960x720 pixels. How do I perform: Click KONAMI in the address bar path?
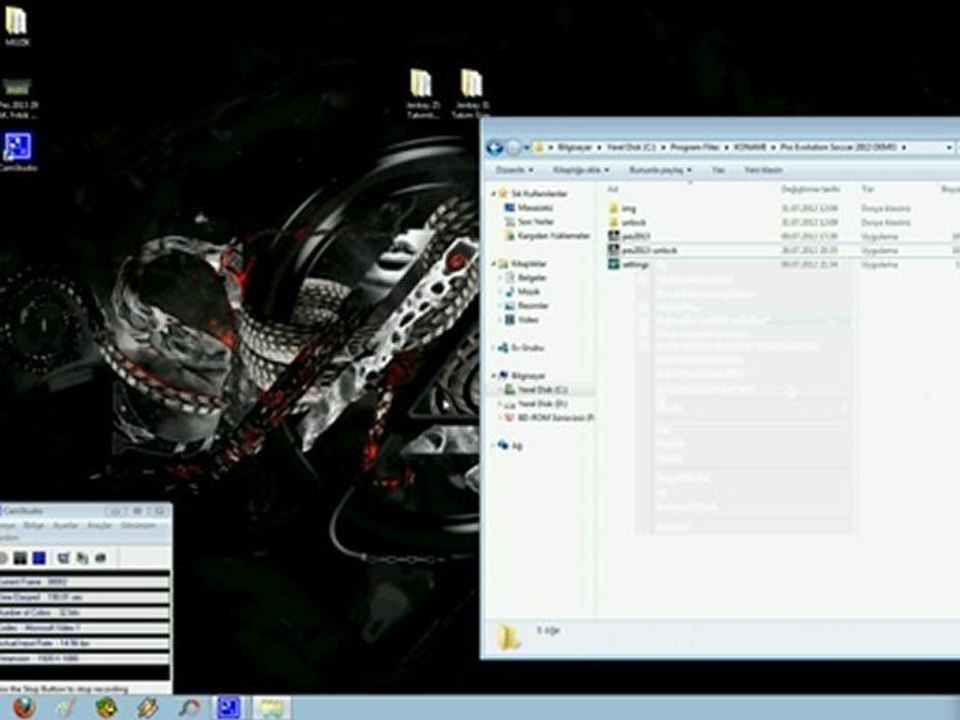[x=750, y=148]
